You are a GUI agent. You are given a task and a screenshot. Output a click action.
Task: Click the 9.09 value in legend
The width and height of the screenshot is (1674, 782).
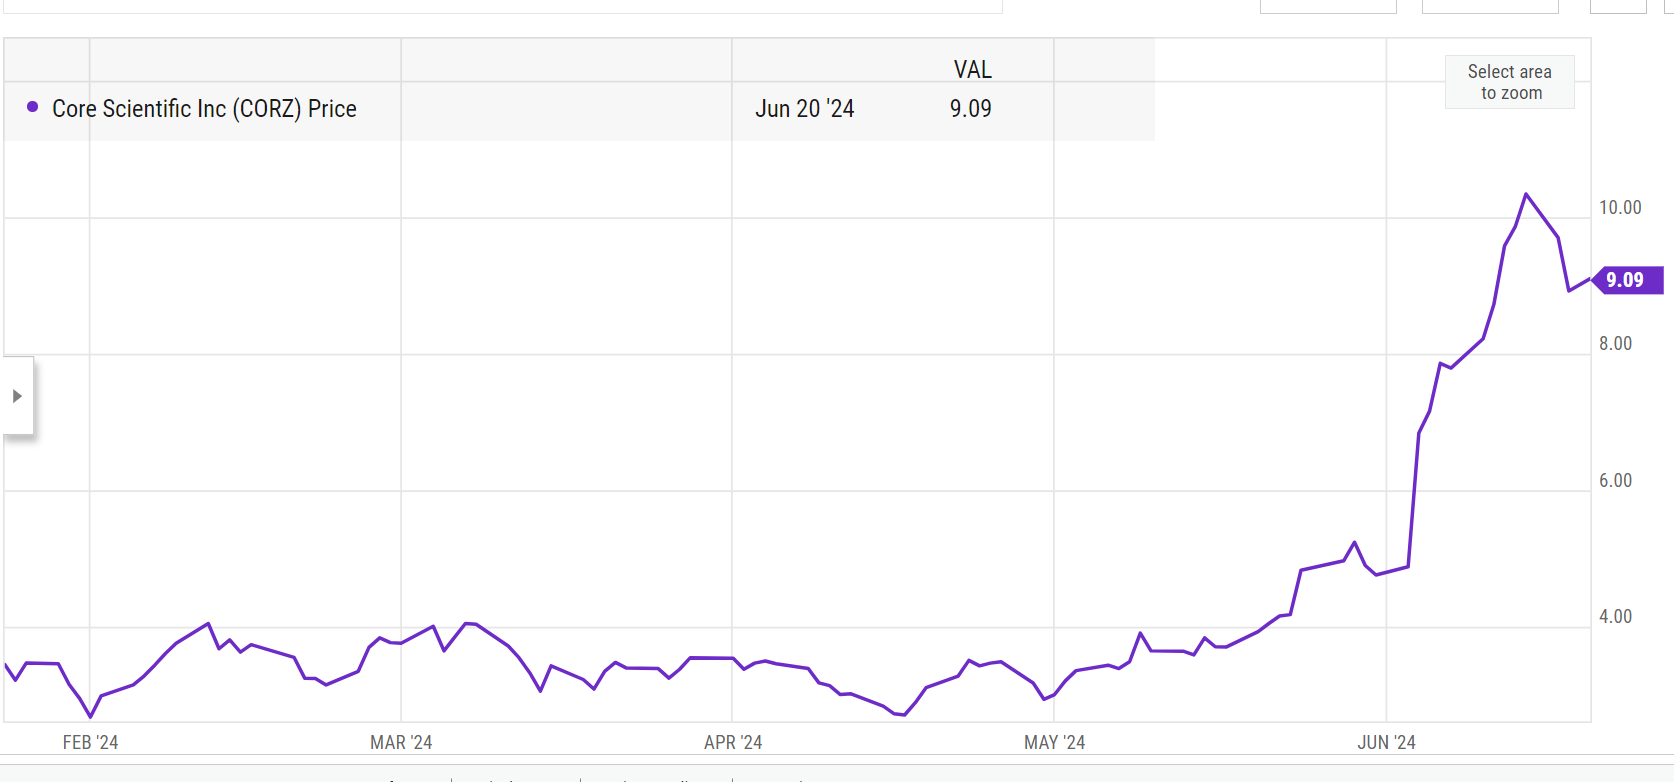point(970,109)
